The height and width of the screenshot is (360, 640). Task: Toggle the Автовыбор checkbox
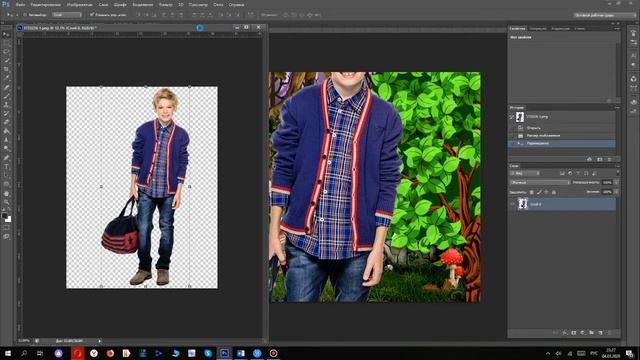pyautogui.click(x=25, y=15)
